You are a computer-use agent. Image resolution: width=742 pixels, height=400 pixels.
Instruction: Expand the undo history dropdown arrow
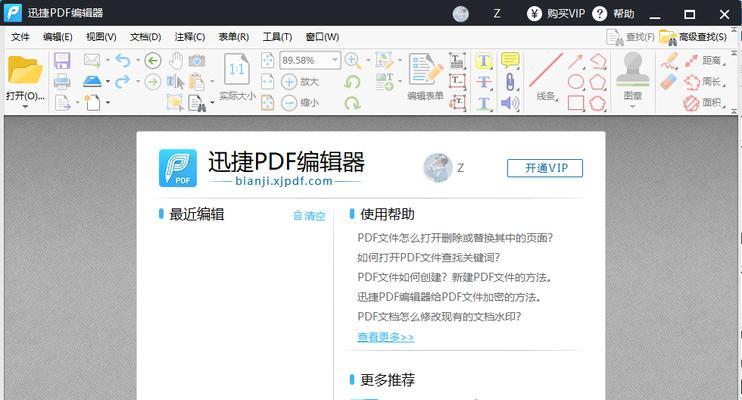pyautogui.click(x=138, y=60)
